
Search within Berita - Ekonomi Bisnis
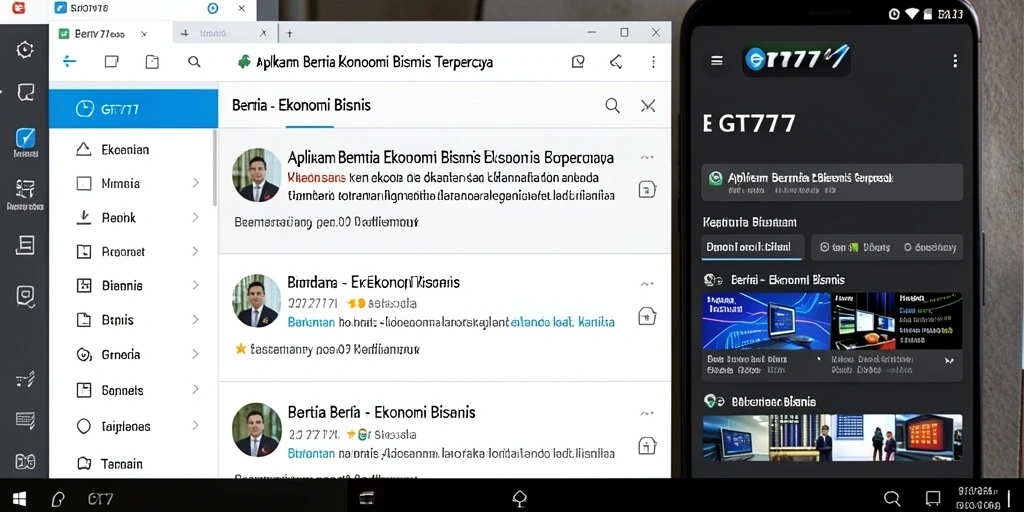tap(612, 106)
